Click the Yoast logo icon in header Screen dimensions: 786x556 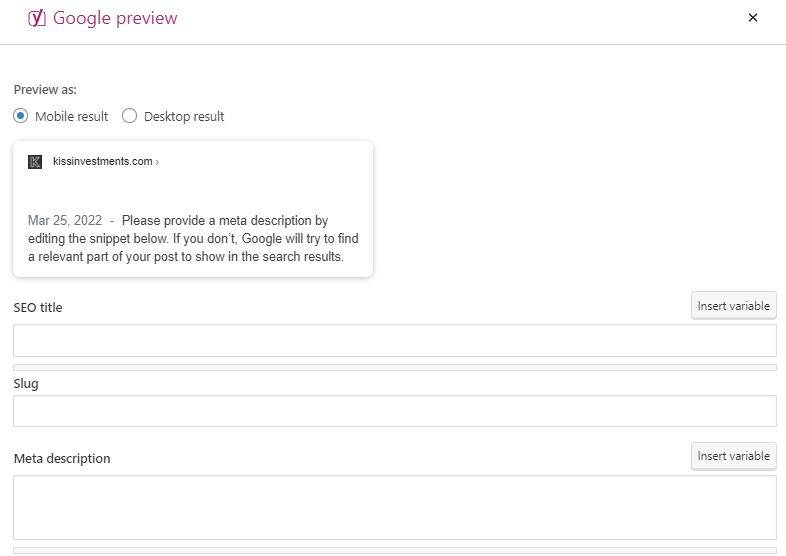pos(37,18)
